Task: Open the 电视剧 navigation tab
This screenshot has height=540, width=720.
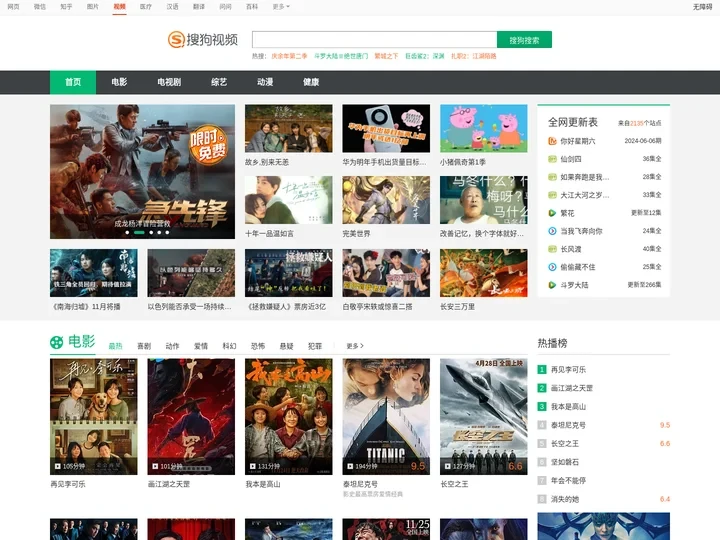Action: tap(169, 82)
